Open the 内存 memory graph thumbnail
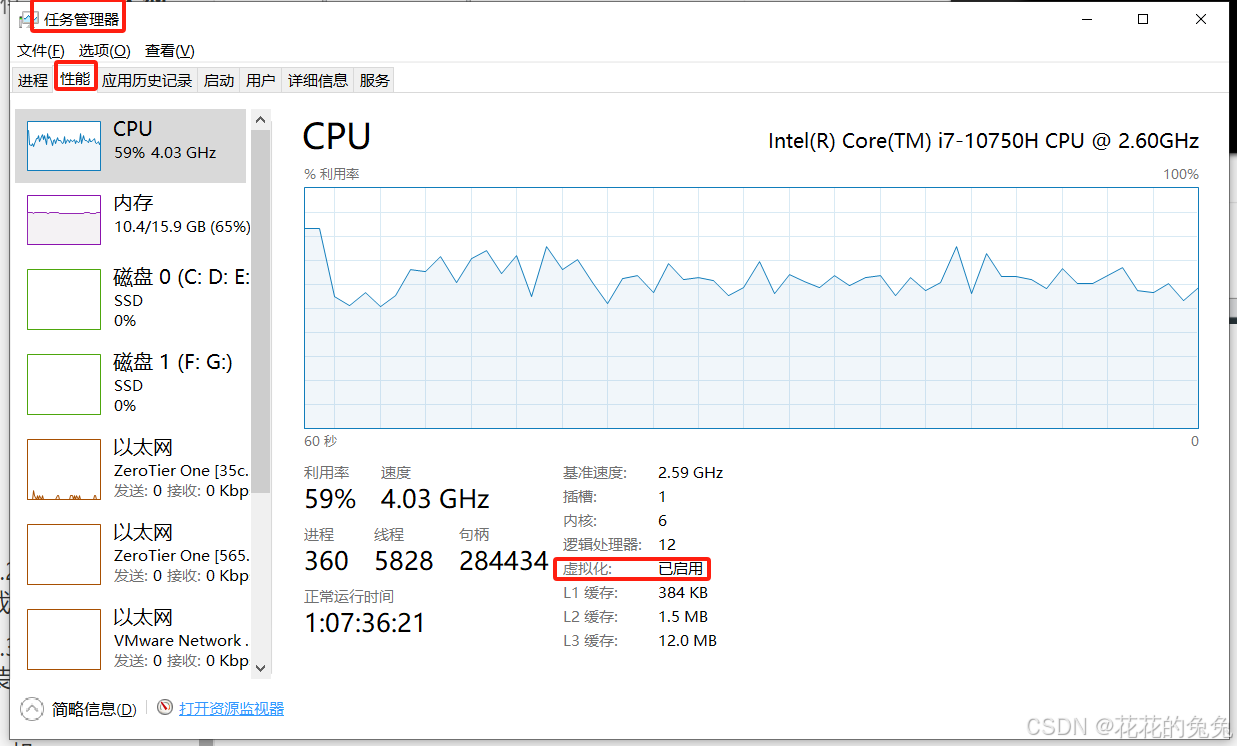This screenshot has height=746, width=1237. point(64,220)
